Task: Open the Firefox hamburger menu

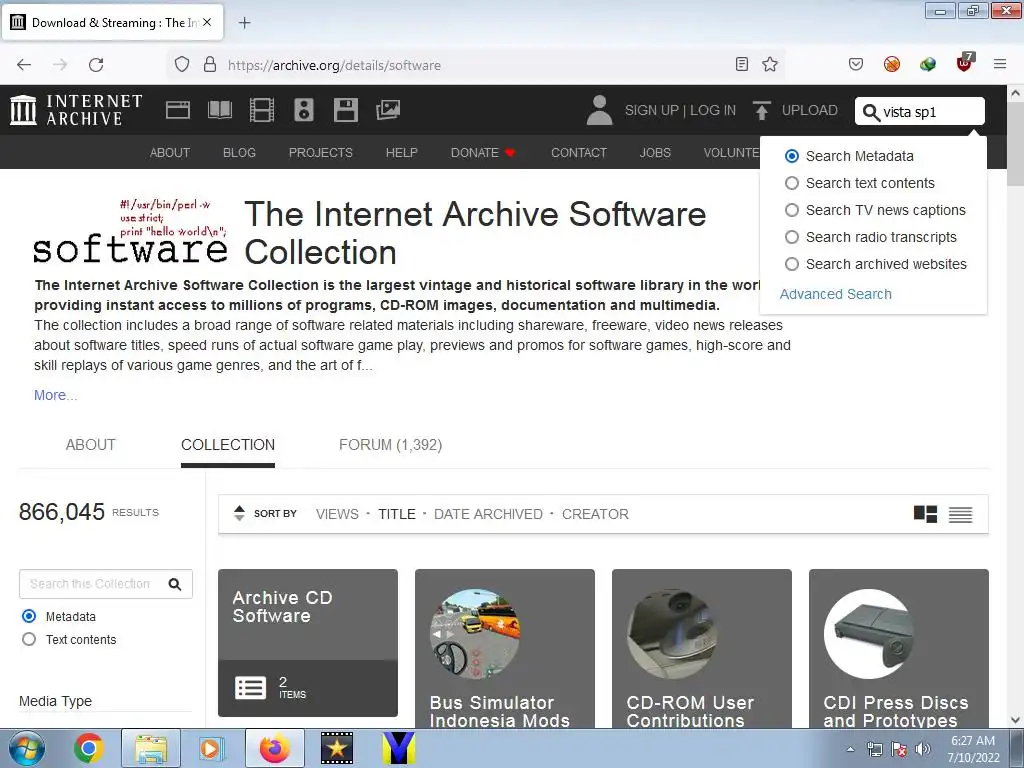Action: 1000,64
